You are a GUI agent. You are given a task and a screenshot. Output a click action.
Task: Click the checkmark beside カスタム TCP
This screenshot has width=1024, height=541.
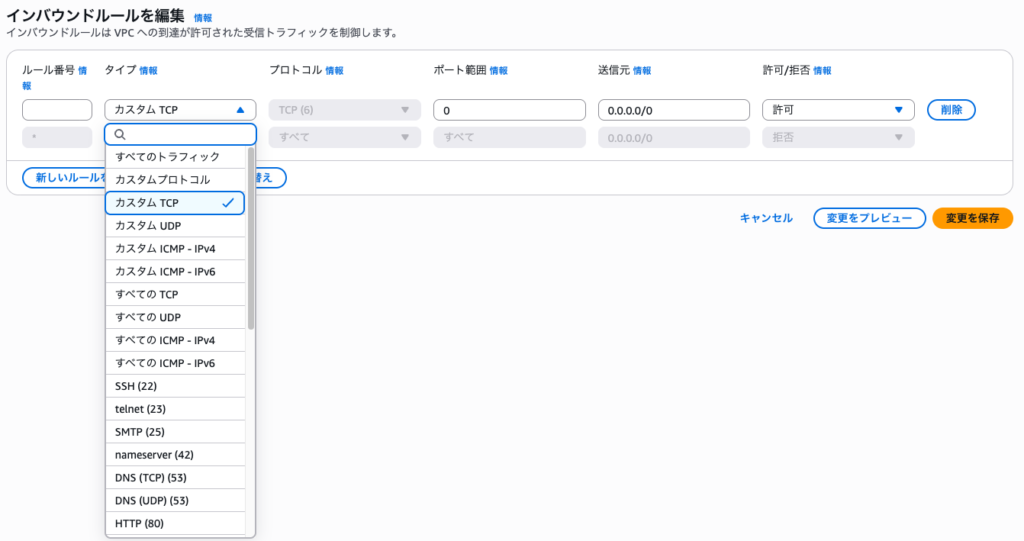pyautogui.click(x=229, y=203)
